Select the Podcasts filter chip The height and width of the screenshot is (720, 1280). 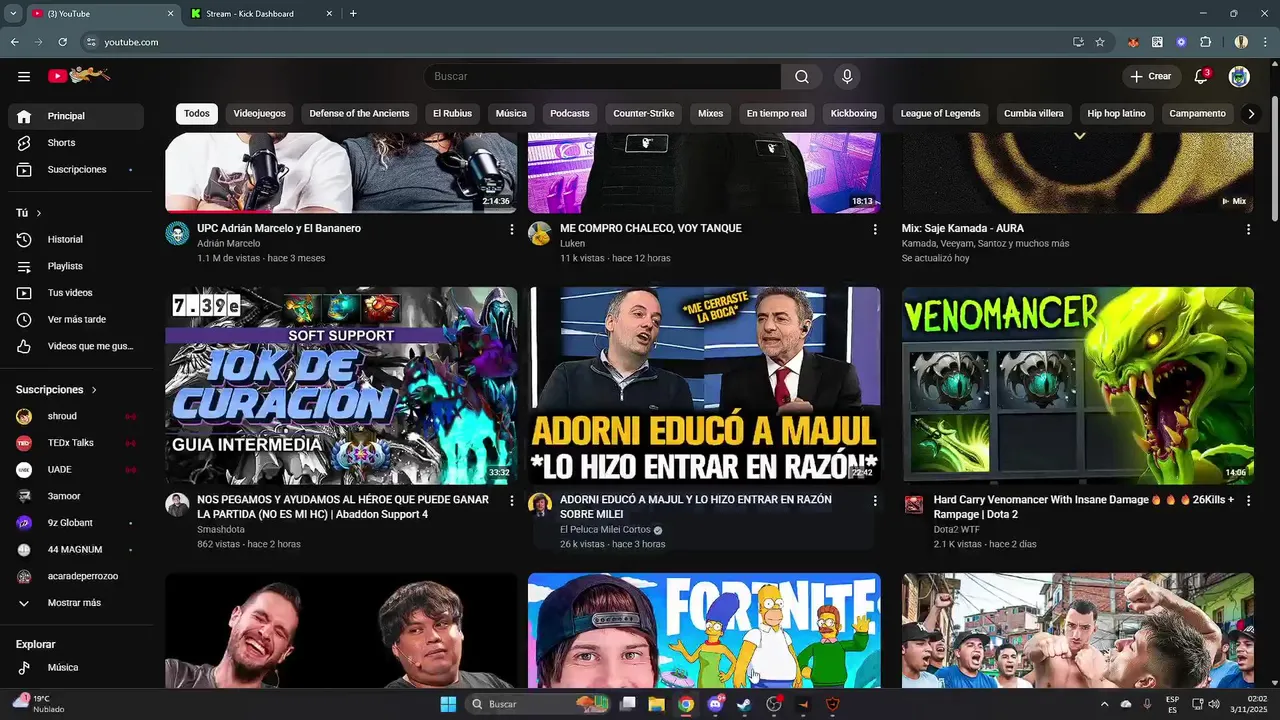pos(570,114)
